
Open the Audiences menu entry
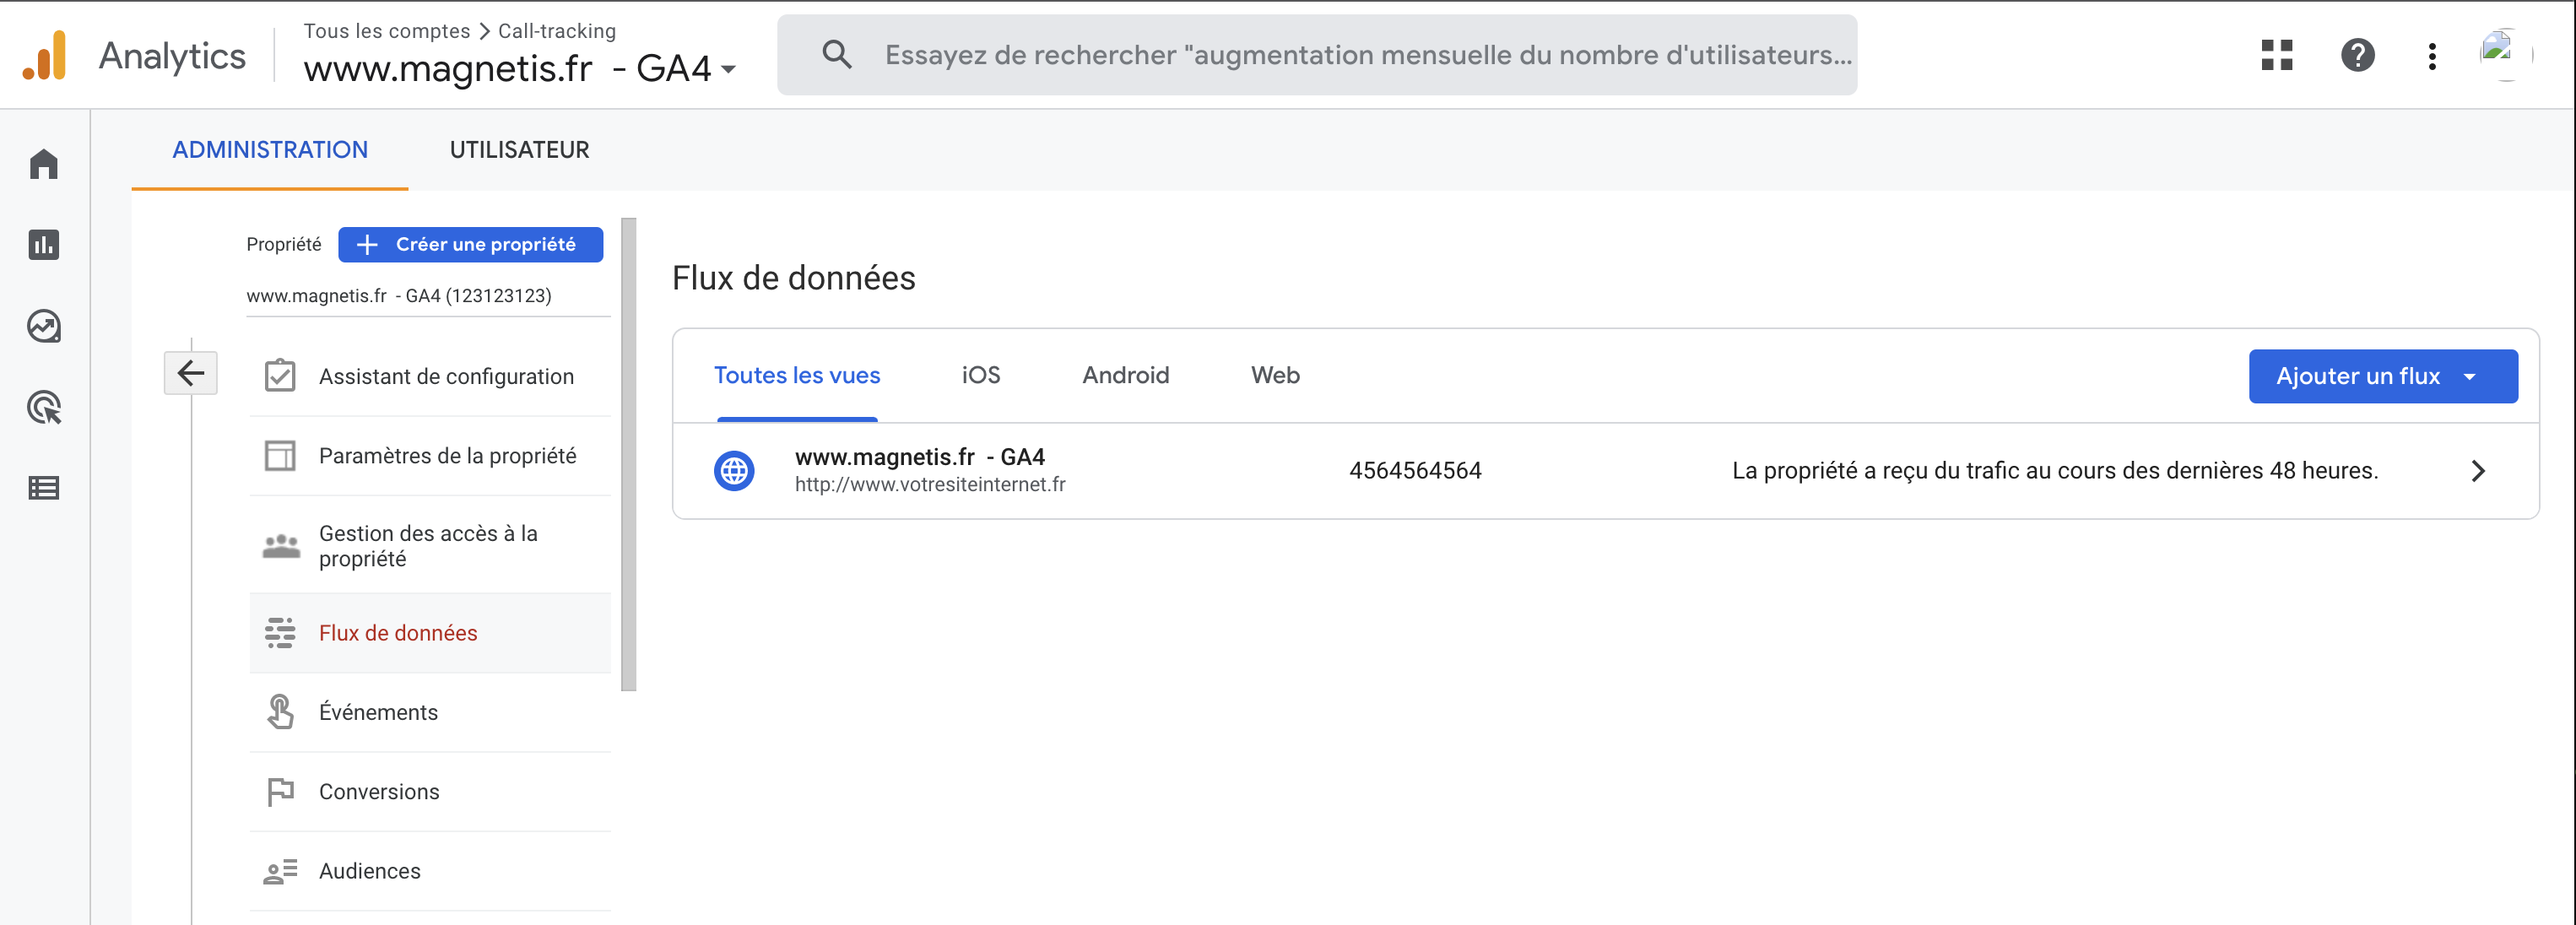(430, 871)
